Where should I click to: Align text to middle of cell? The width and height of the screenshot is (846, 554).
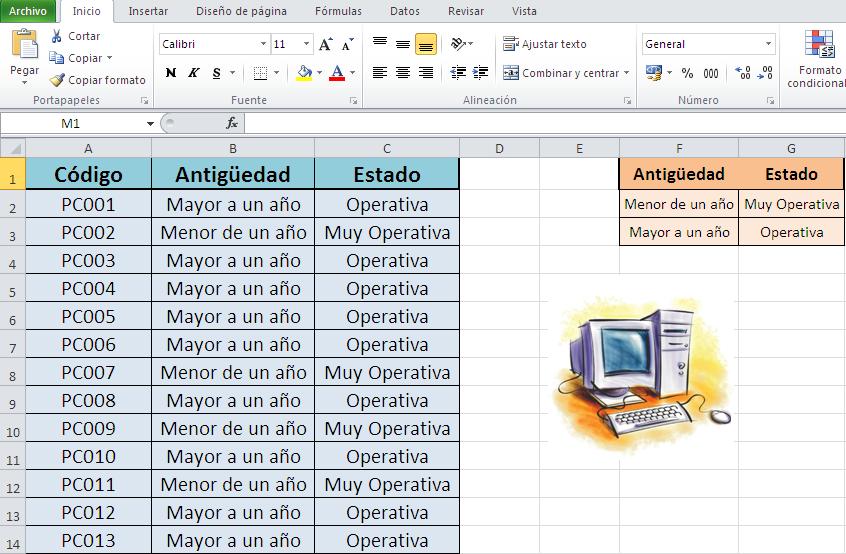[x=402, y=44]
